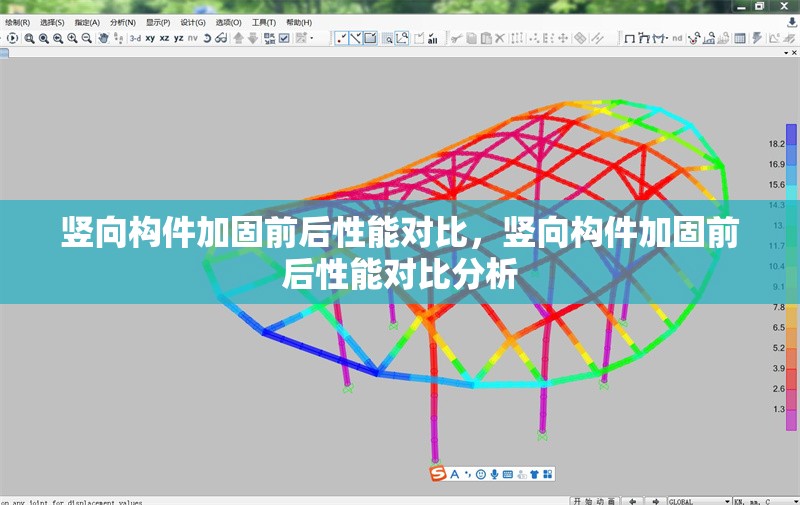This screenshot has height=505, width=800.
Task: Click the Sogou skin shirt icon
Action: (534, 474)
